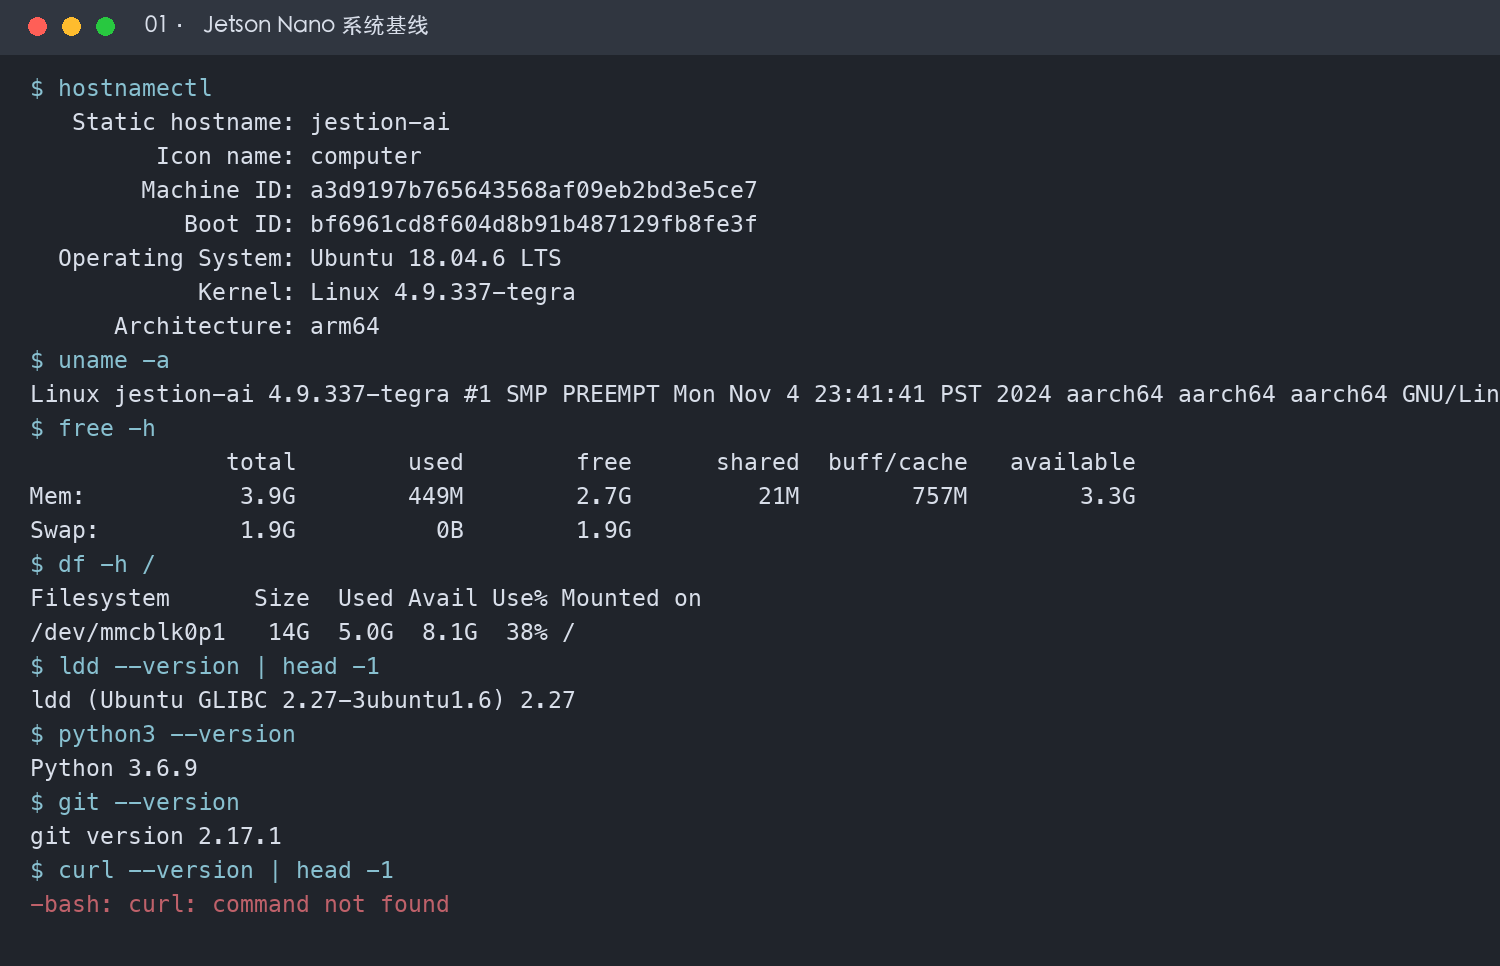Click the 'ldd --version | head -1' command
This screenshot has width=1500, height=966.
pyautogui.click(x=205, y=666)
